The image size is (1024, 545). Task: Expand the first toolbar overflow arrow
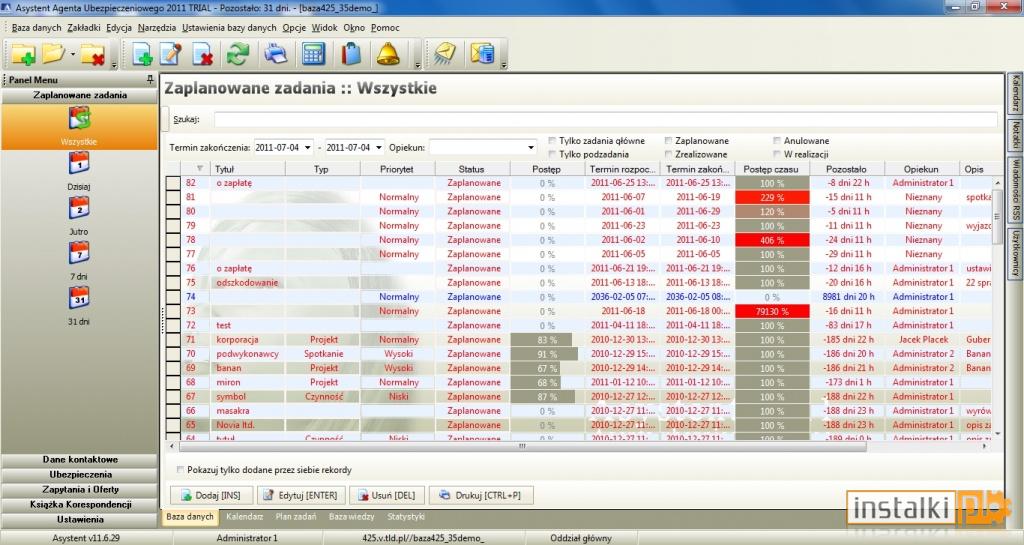[114, 65]
